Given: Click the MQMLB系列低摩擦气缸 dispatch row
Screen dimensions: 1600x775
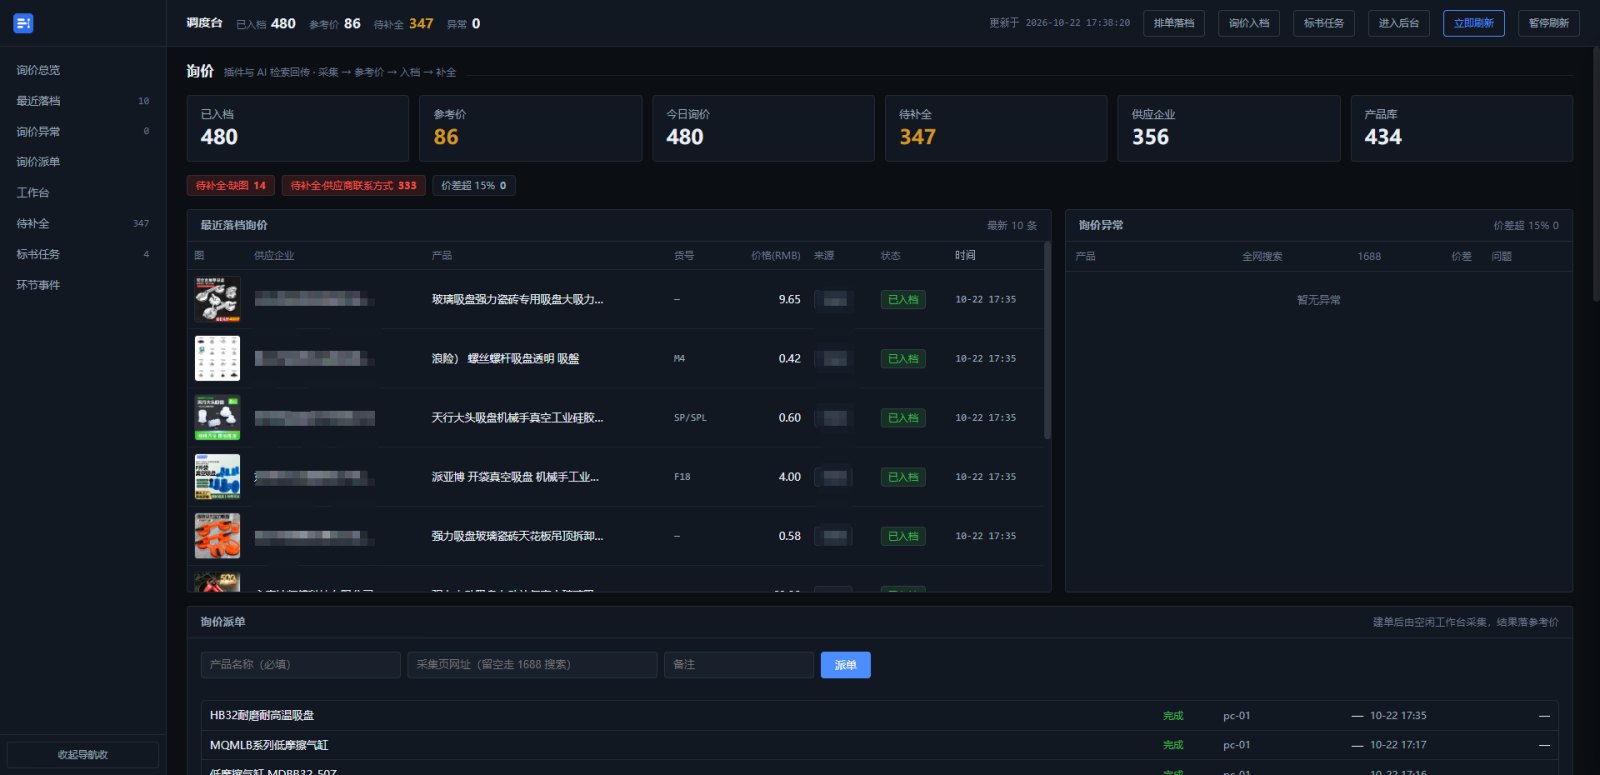Looking at the screenshot, I should coord(880,745).
